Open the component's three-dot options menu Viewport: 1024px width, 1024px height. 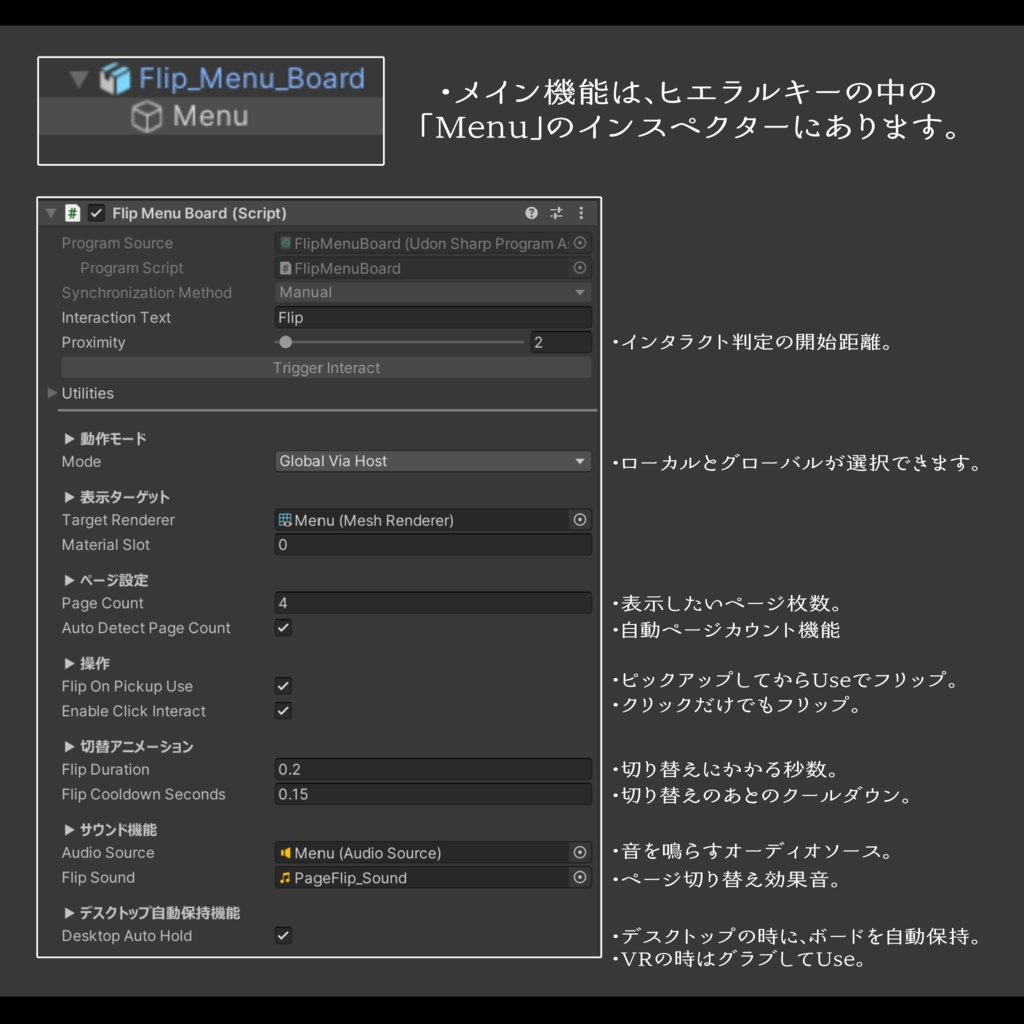(x=581, y=212)
